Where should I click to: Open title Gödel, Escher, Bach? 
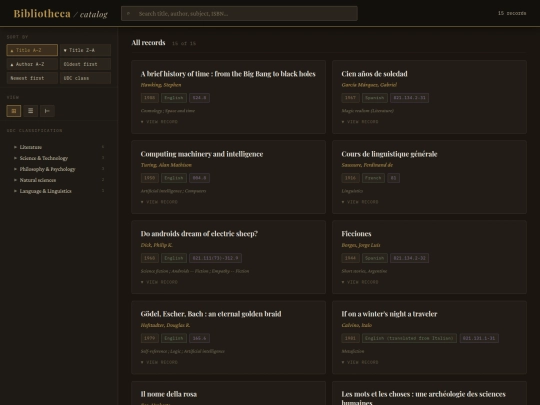click(x=211, y=314)
